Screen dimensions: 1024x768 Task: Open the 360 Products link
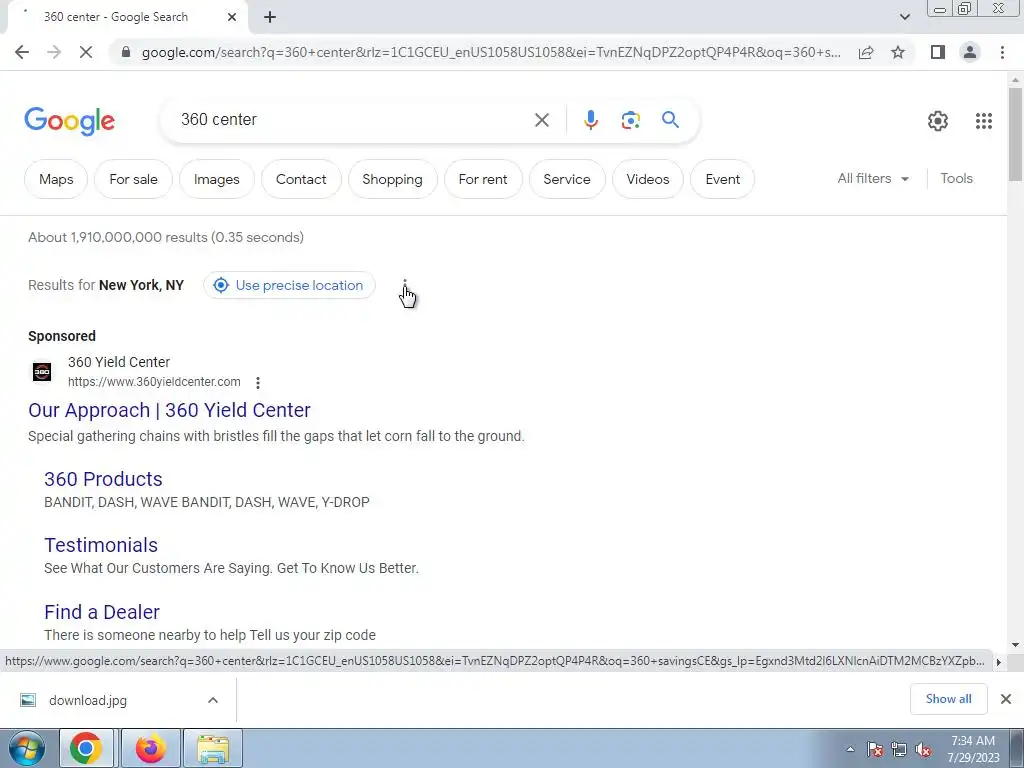click(x=103, y=479)
